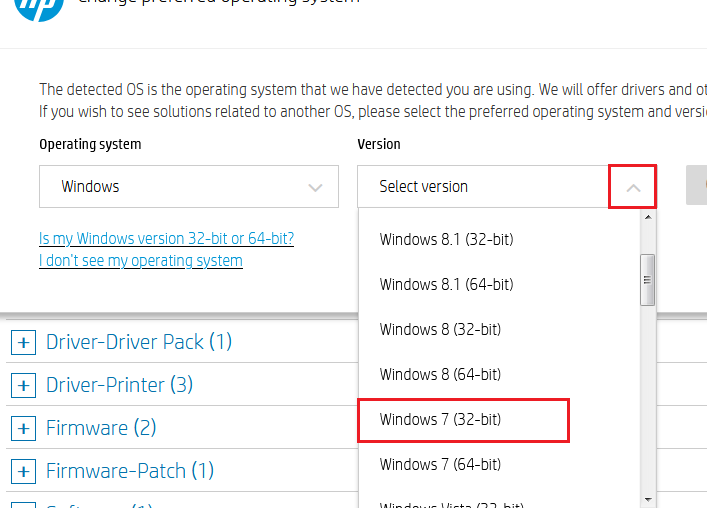Image resolution: width=707 pixels, height=508 pixels.
Task: Open the Operating system dropdown showing Windows
Action: pyautogui.click(x=188, y=187)
